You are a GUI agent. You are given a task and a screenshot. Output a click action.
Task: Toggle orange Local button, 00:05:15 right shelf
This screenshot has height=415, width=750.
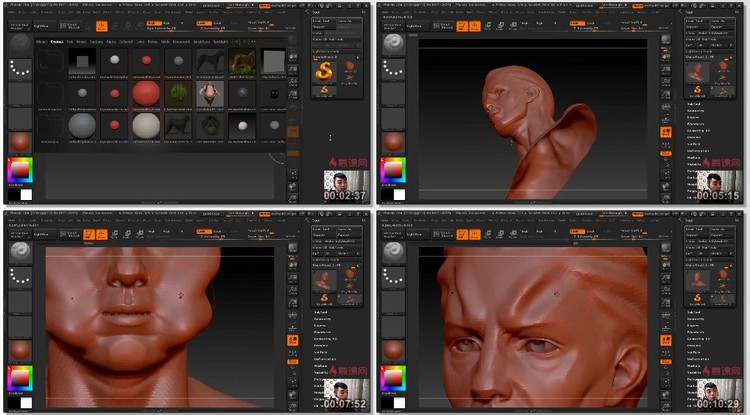(x=665, y=132)
